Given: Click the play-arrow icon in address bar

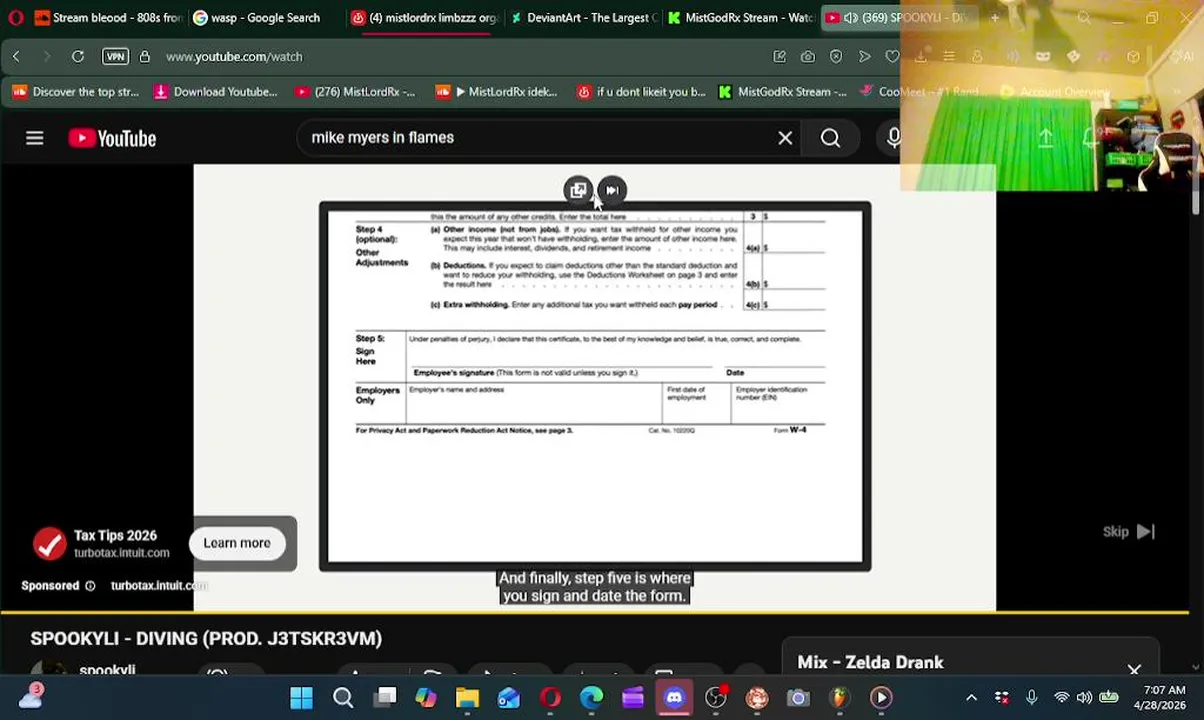Looking at the screenshot, I should tap(864, 57).
